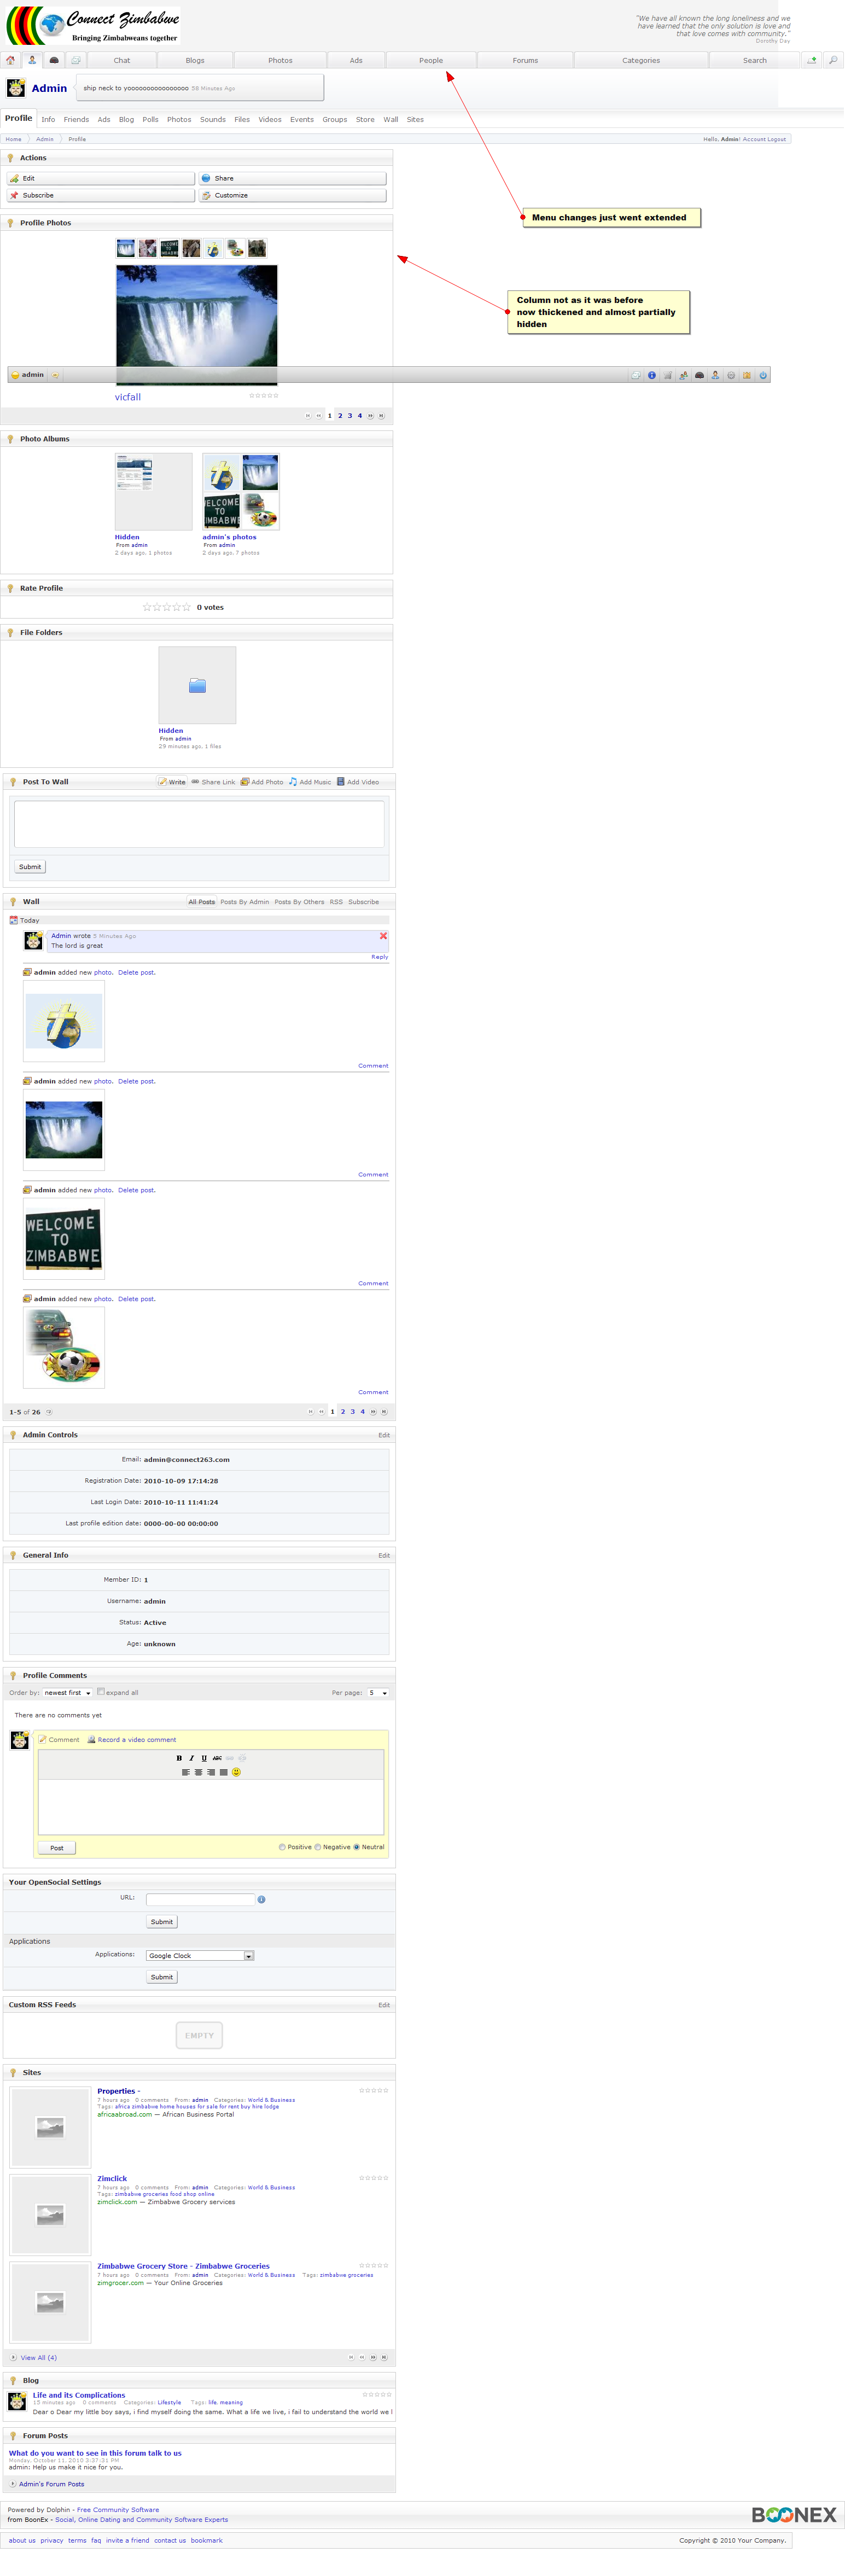This screenshot has height=2576, width=845.
Task: Click the Edit action button
Action: coord(101,179)
